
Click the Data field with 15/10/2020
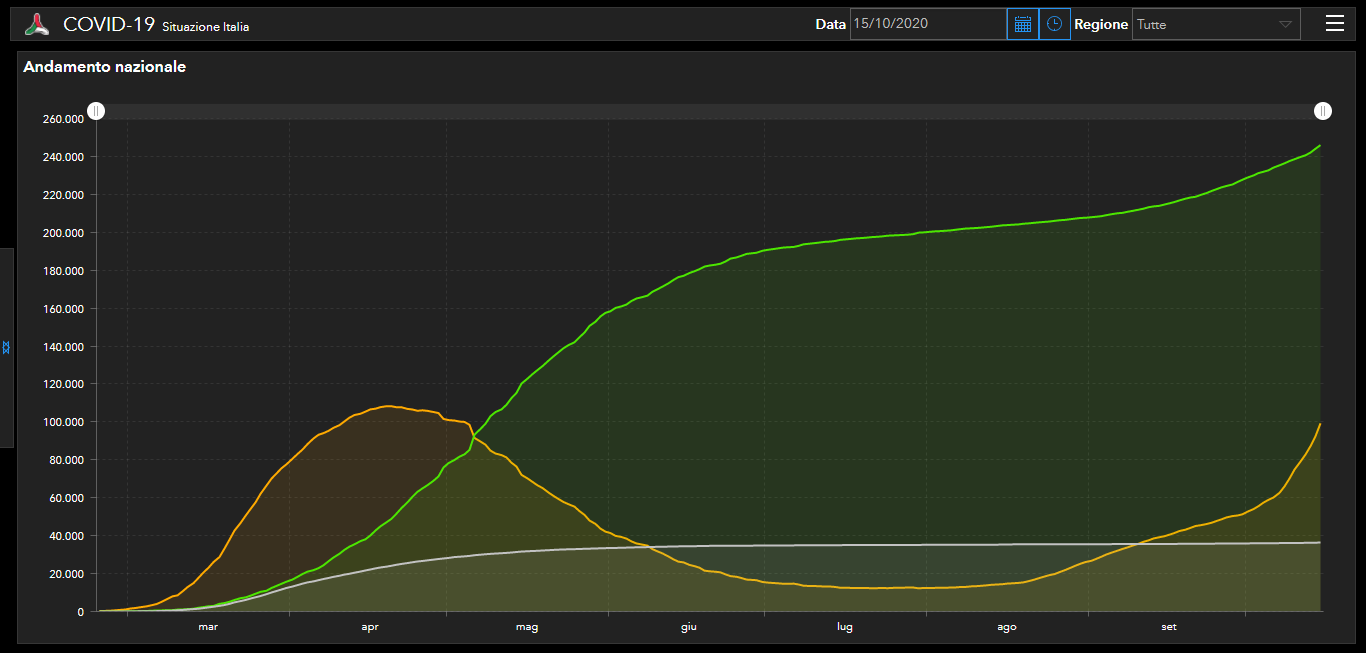pyautogui.click(x=927, y=24)
